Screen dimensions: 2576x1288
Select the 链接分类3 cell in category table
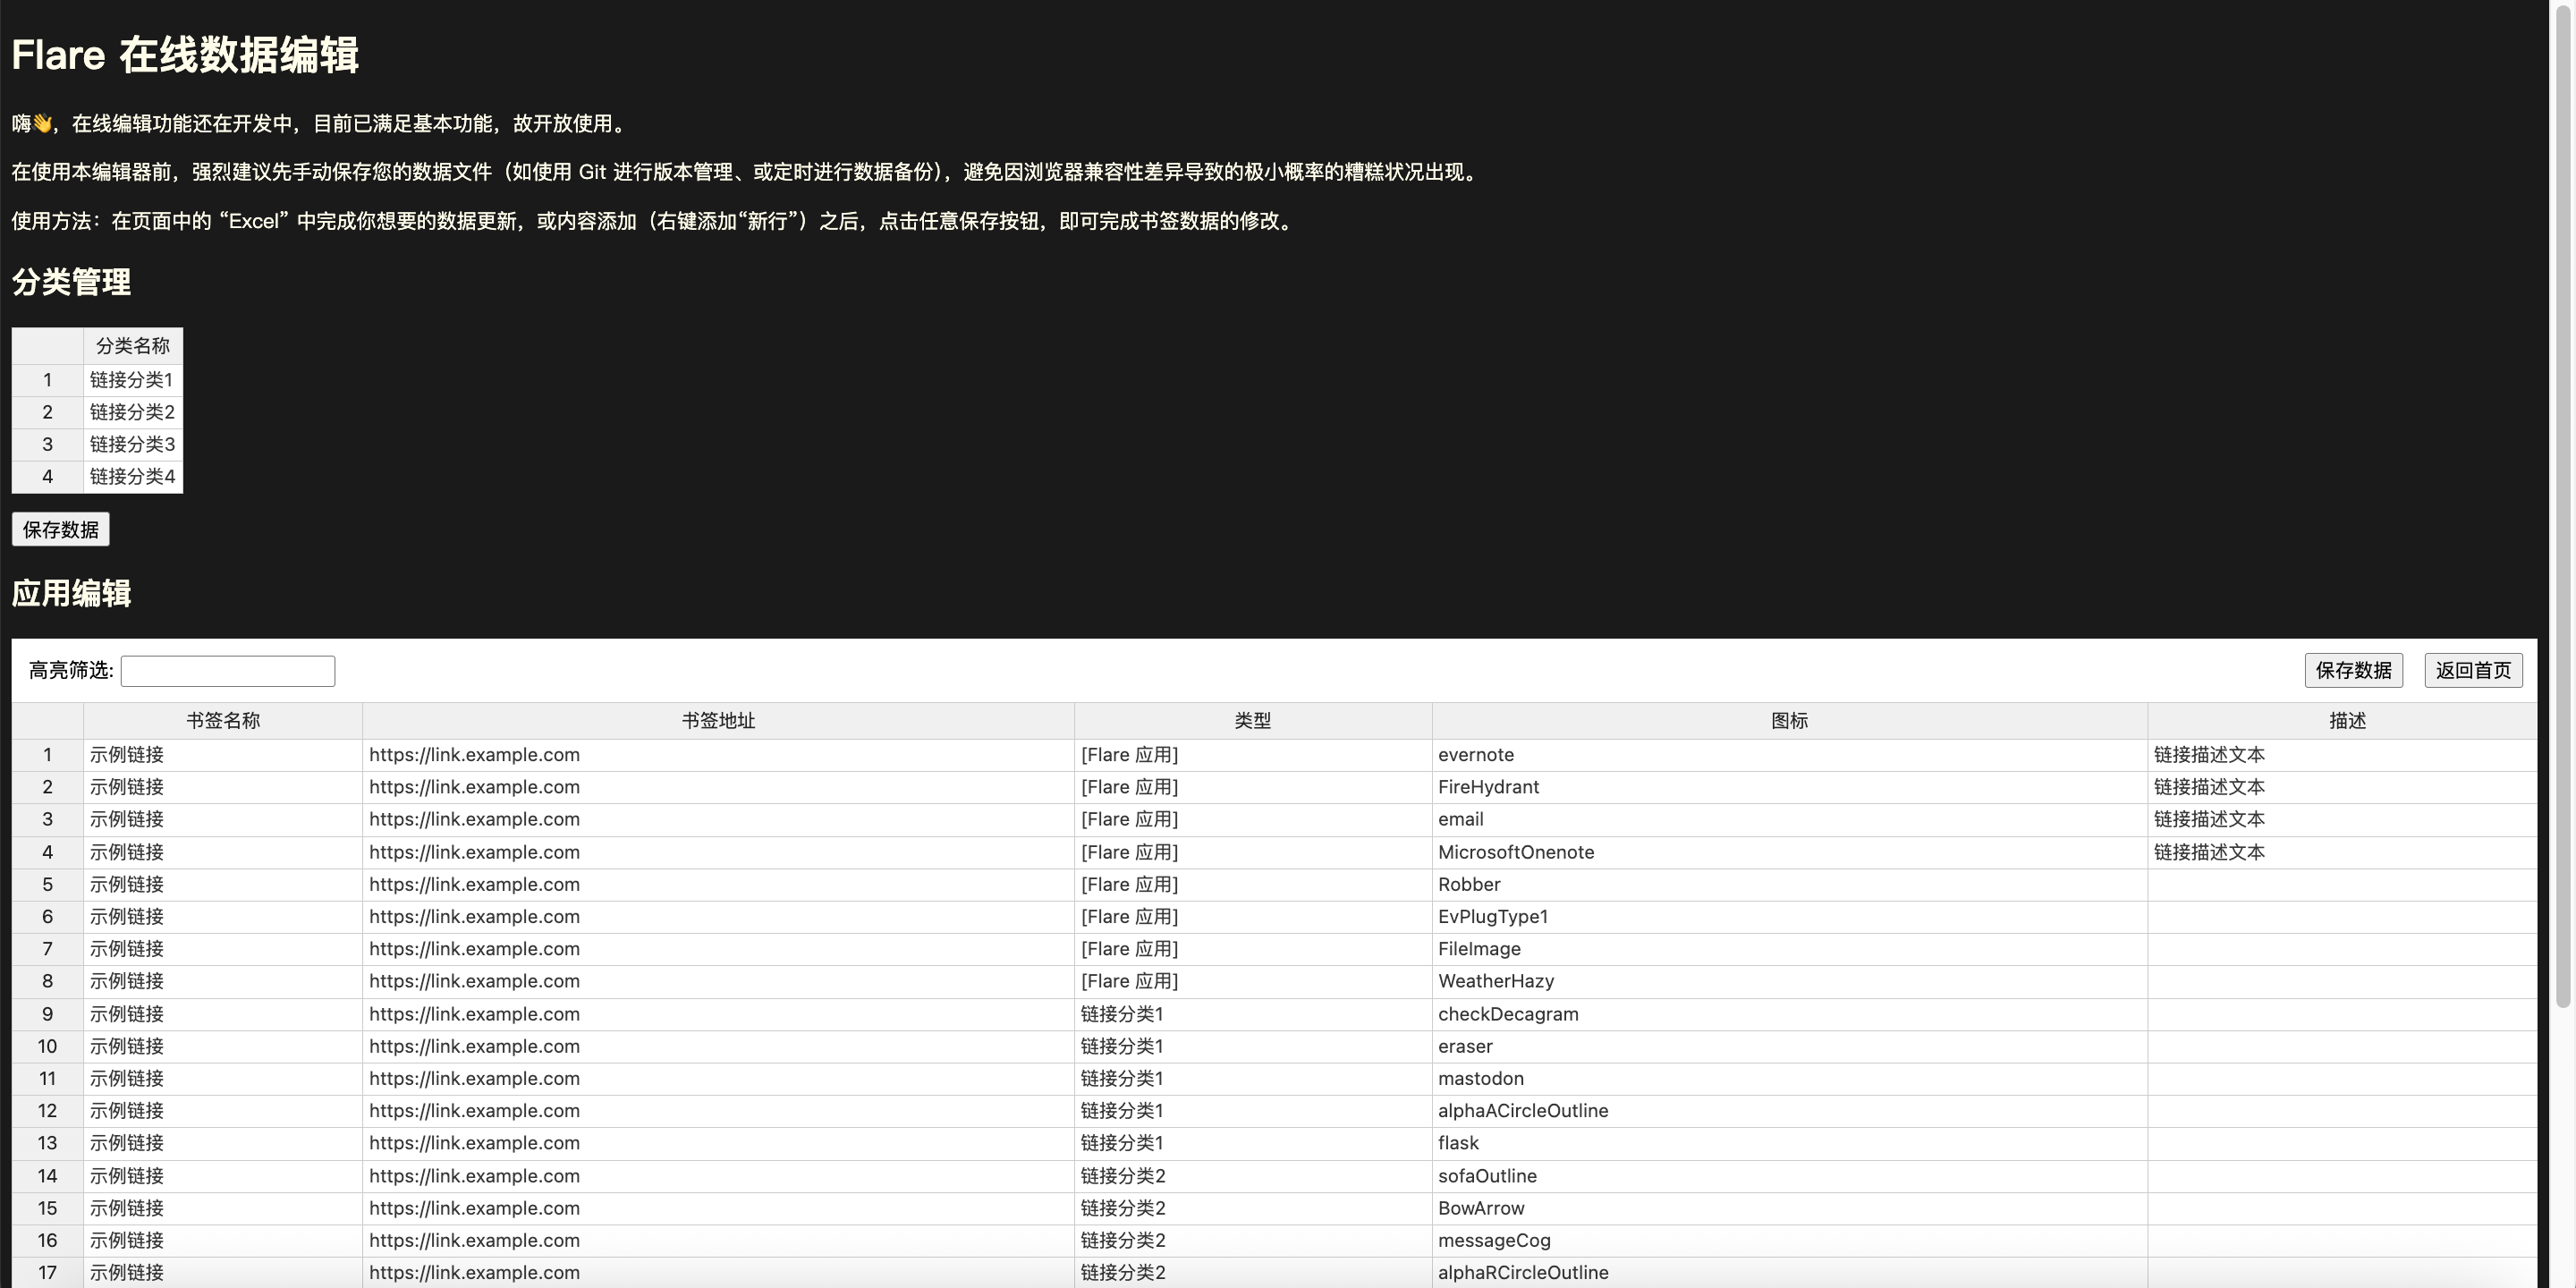click(132, 444)
